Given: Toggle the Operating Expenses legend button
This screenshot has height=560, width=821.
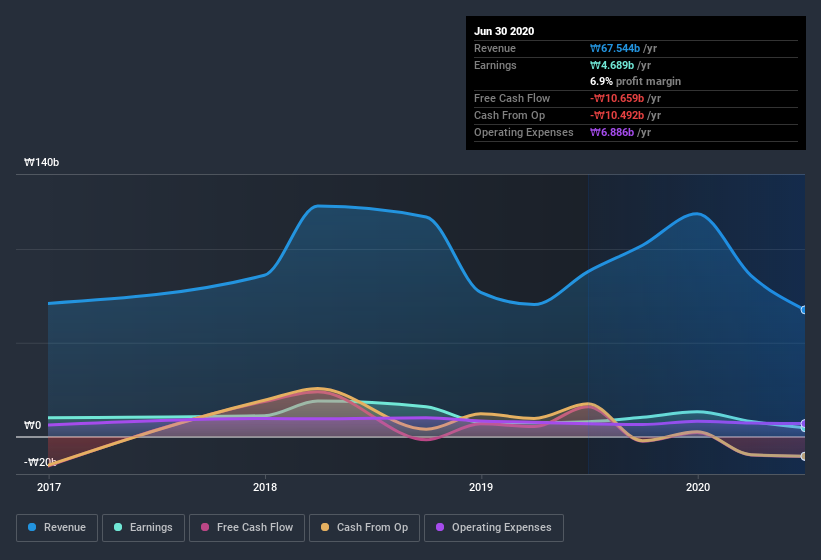Looking at the screenshot, I should (x=494, y=528).
